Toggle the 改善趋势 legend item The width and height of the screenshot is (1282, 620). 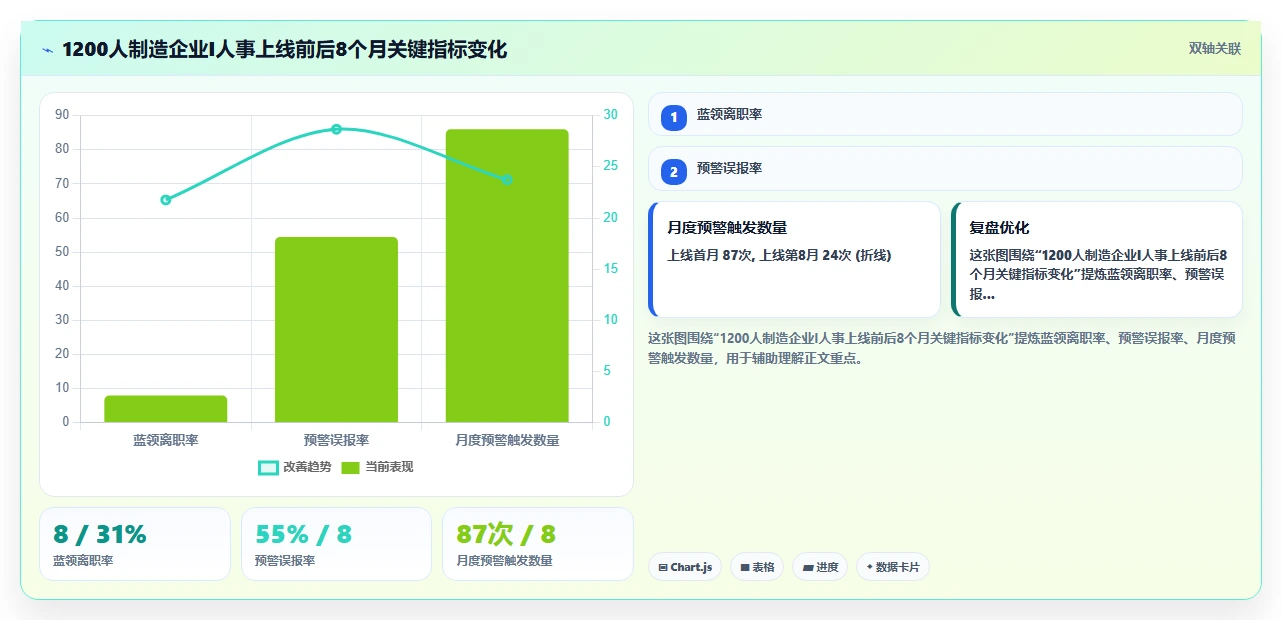point(296,467)
